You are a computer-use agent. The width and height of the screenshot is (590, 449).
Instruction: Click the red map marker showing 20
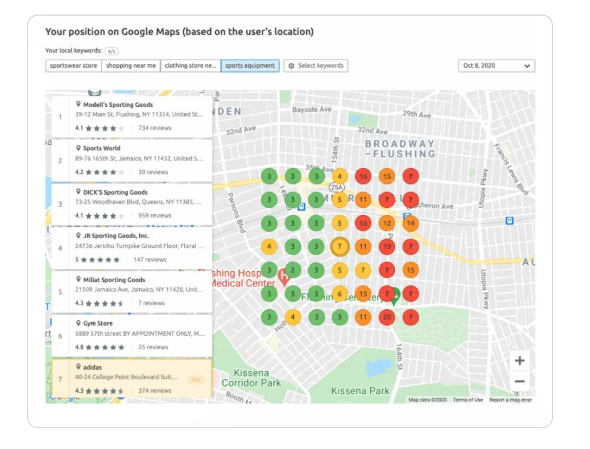point(387,317)
